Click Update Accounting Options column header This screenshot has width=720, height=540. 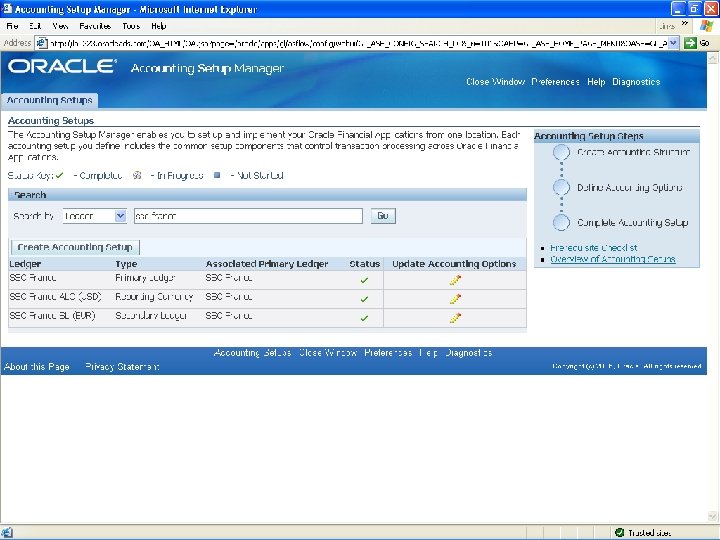coord(454,264)
